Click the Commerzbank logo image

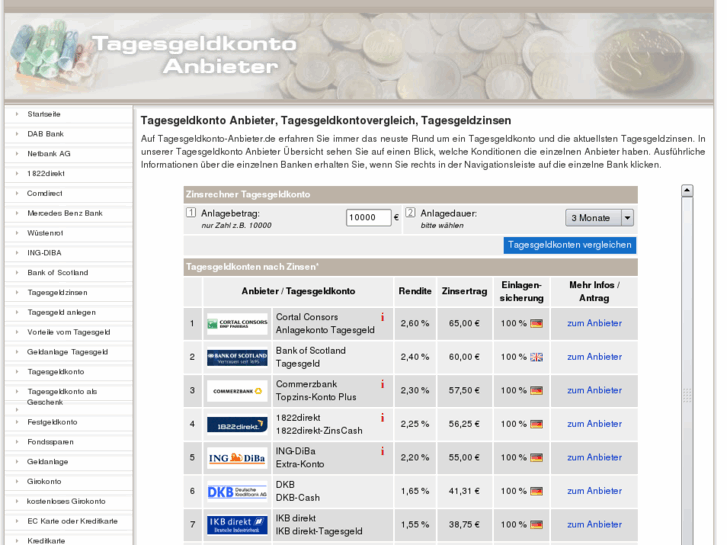(237, 391)
